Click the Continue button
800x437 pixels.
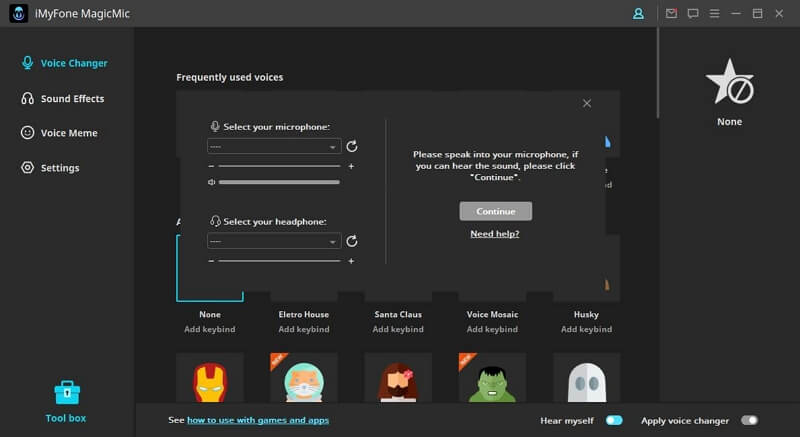tap(495, 211)
